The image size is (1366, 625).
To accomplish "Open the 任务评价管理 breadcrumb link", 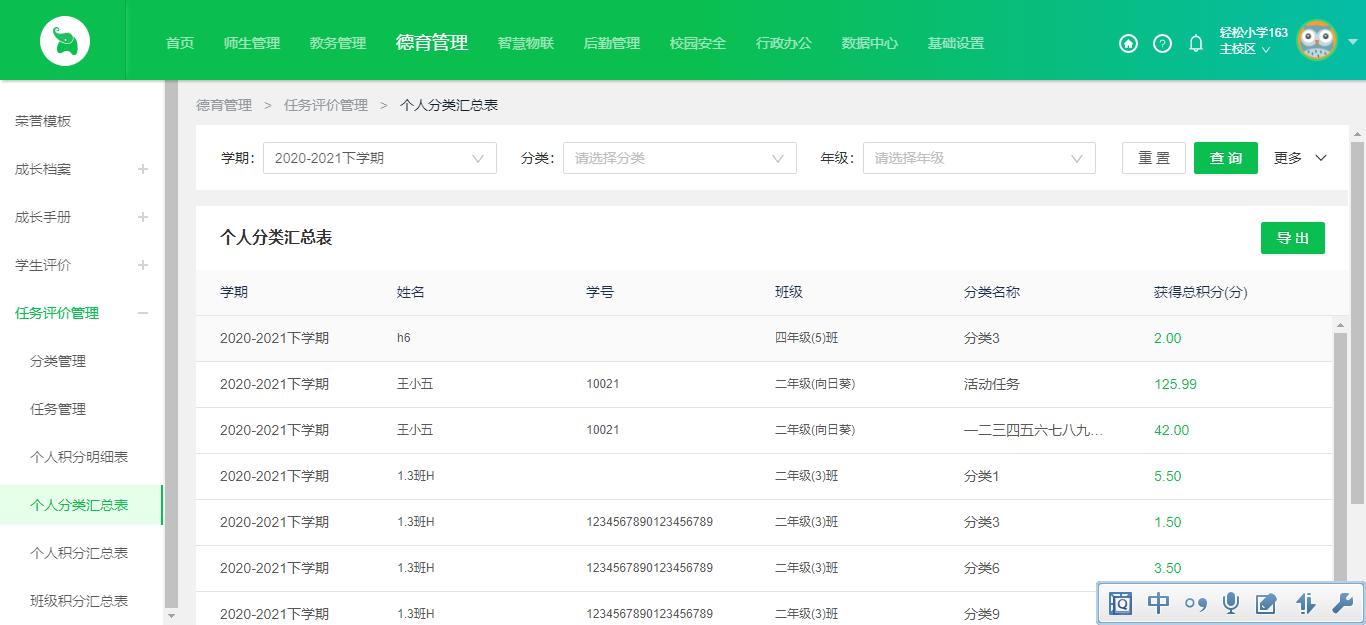I will pyautogui.click(x=327, y=104).
